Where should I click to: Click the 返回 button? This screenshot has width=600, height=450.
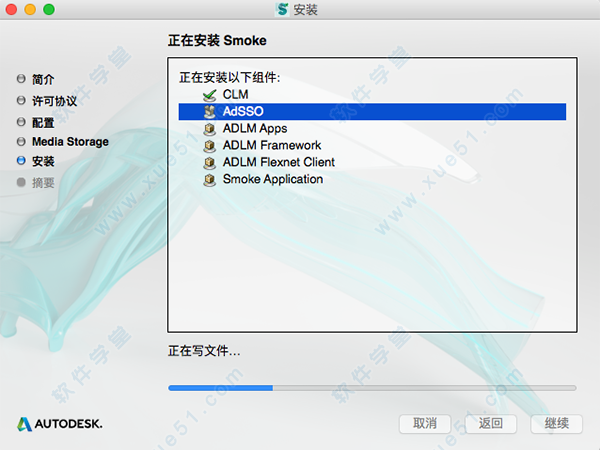point(491,424)
